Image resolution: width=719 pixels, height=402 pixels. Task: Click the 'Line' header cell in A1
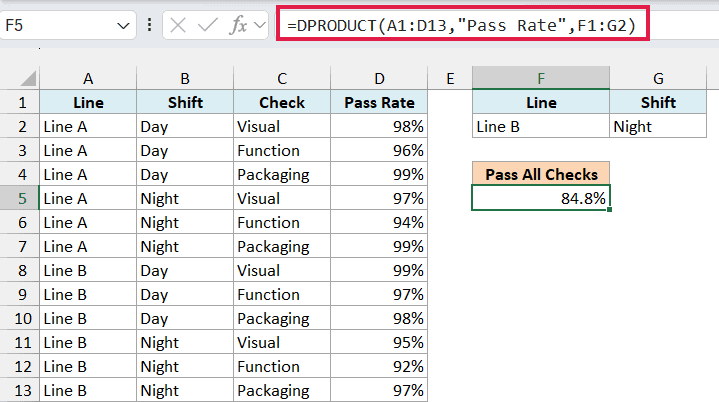click(88, 102)
